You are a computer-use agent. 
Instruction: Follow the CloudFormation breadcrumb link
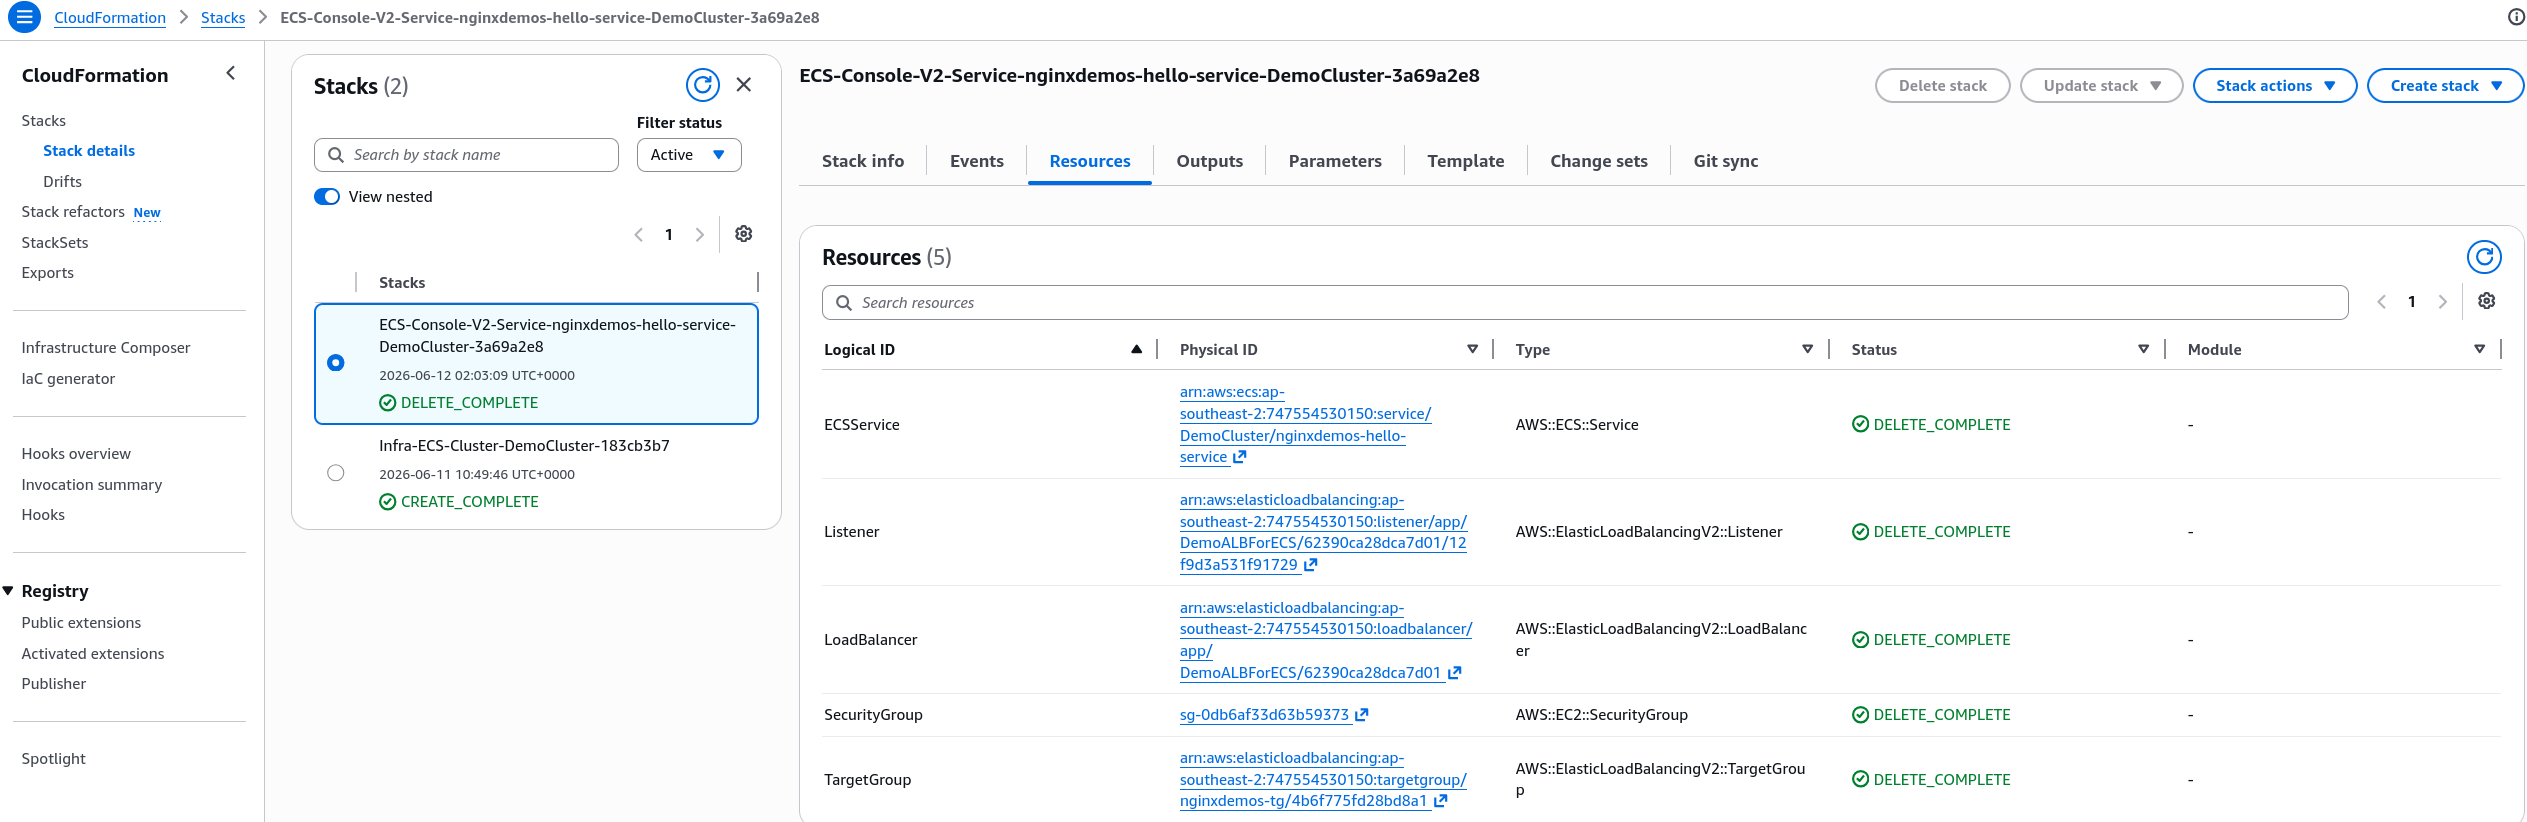tap(110, 17)
